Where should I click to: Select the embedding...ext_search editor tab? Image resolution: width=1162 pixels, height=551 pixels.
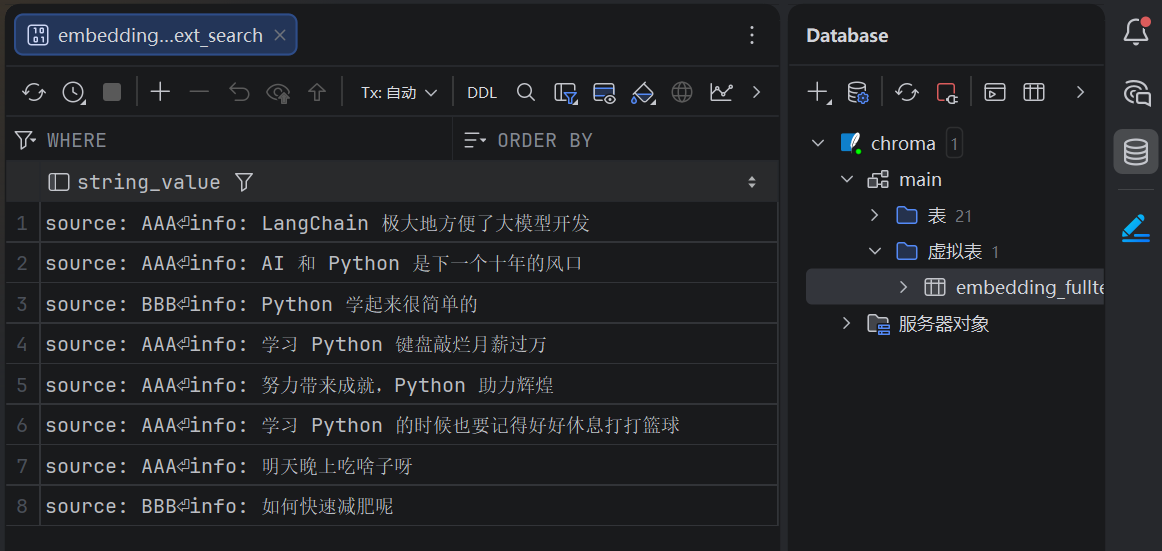pyautogui.click(x=156, y=35)
